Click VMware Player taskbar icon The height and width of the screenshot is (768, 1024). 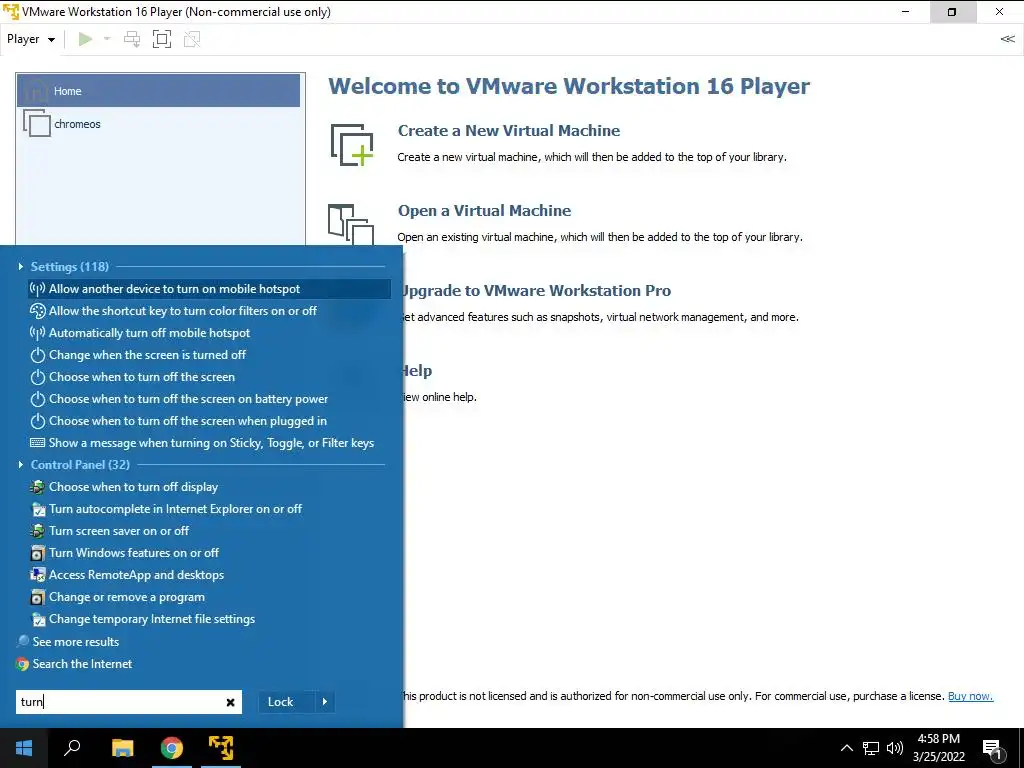[221, 748]
